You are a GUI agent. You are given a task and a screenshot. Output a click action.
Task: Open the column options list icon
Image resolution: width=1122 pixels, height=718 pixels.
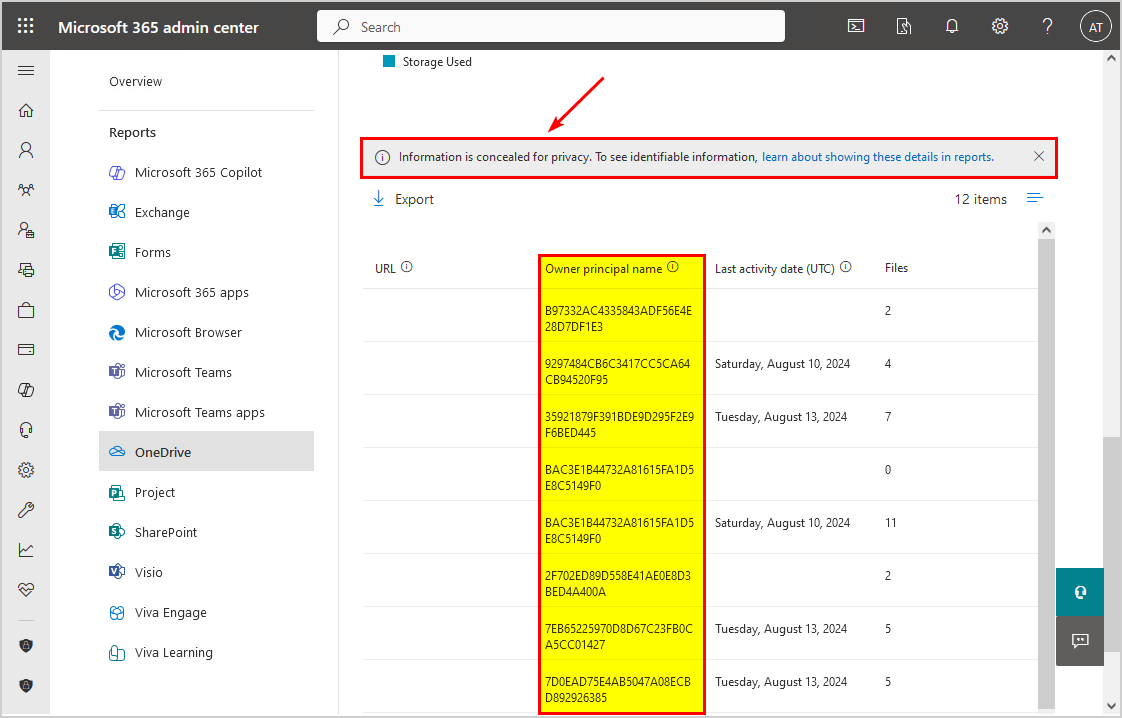[1035, 199]
